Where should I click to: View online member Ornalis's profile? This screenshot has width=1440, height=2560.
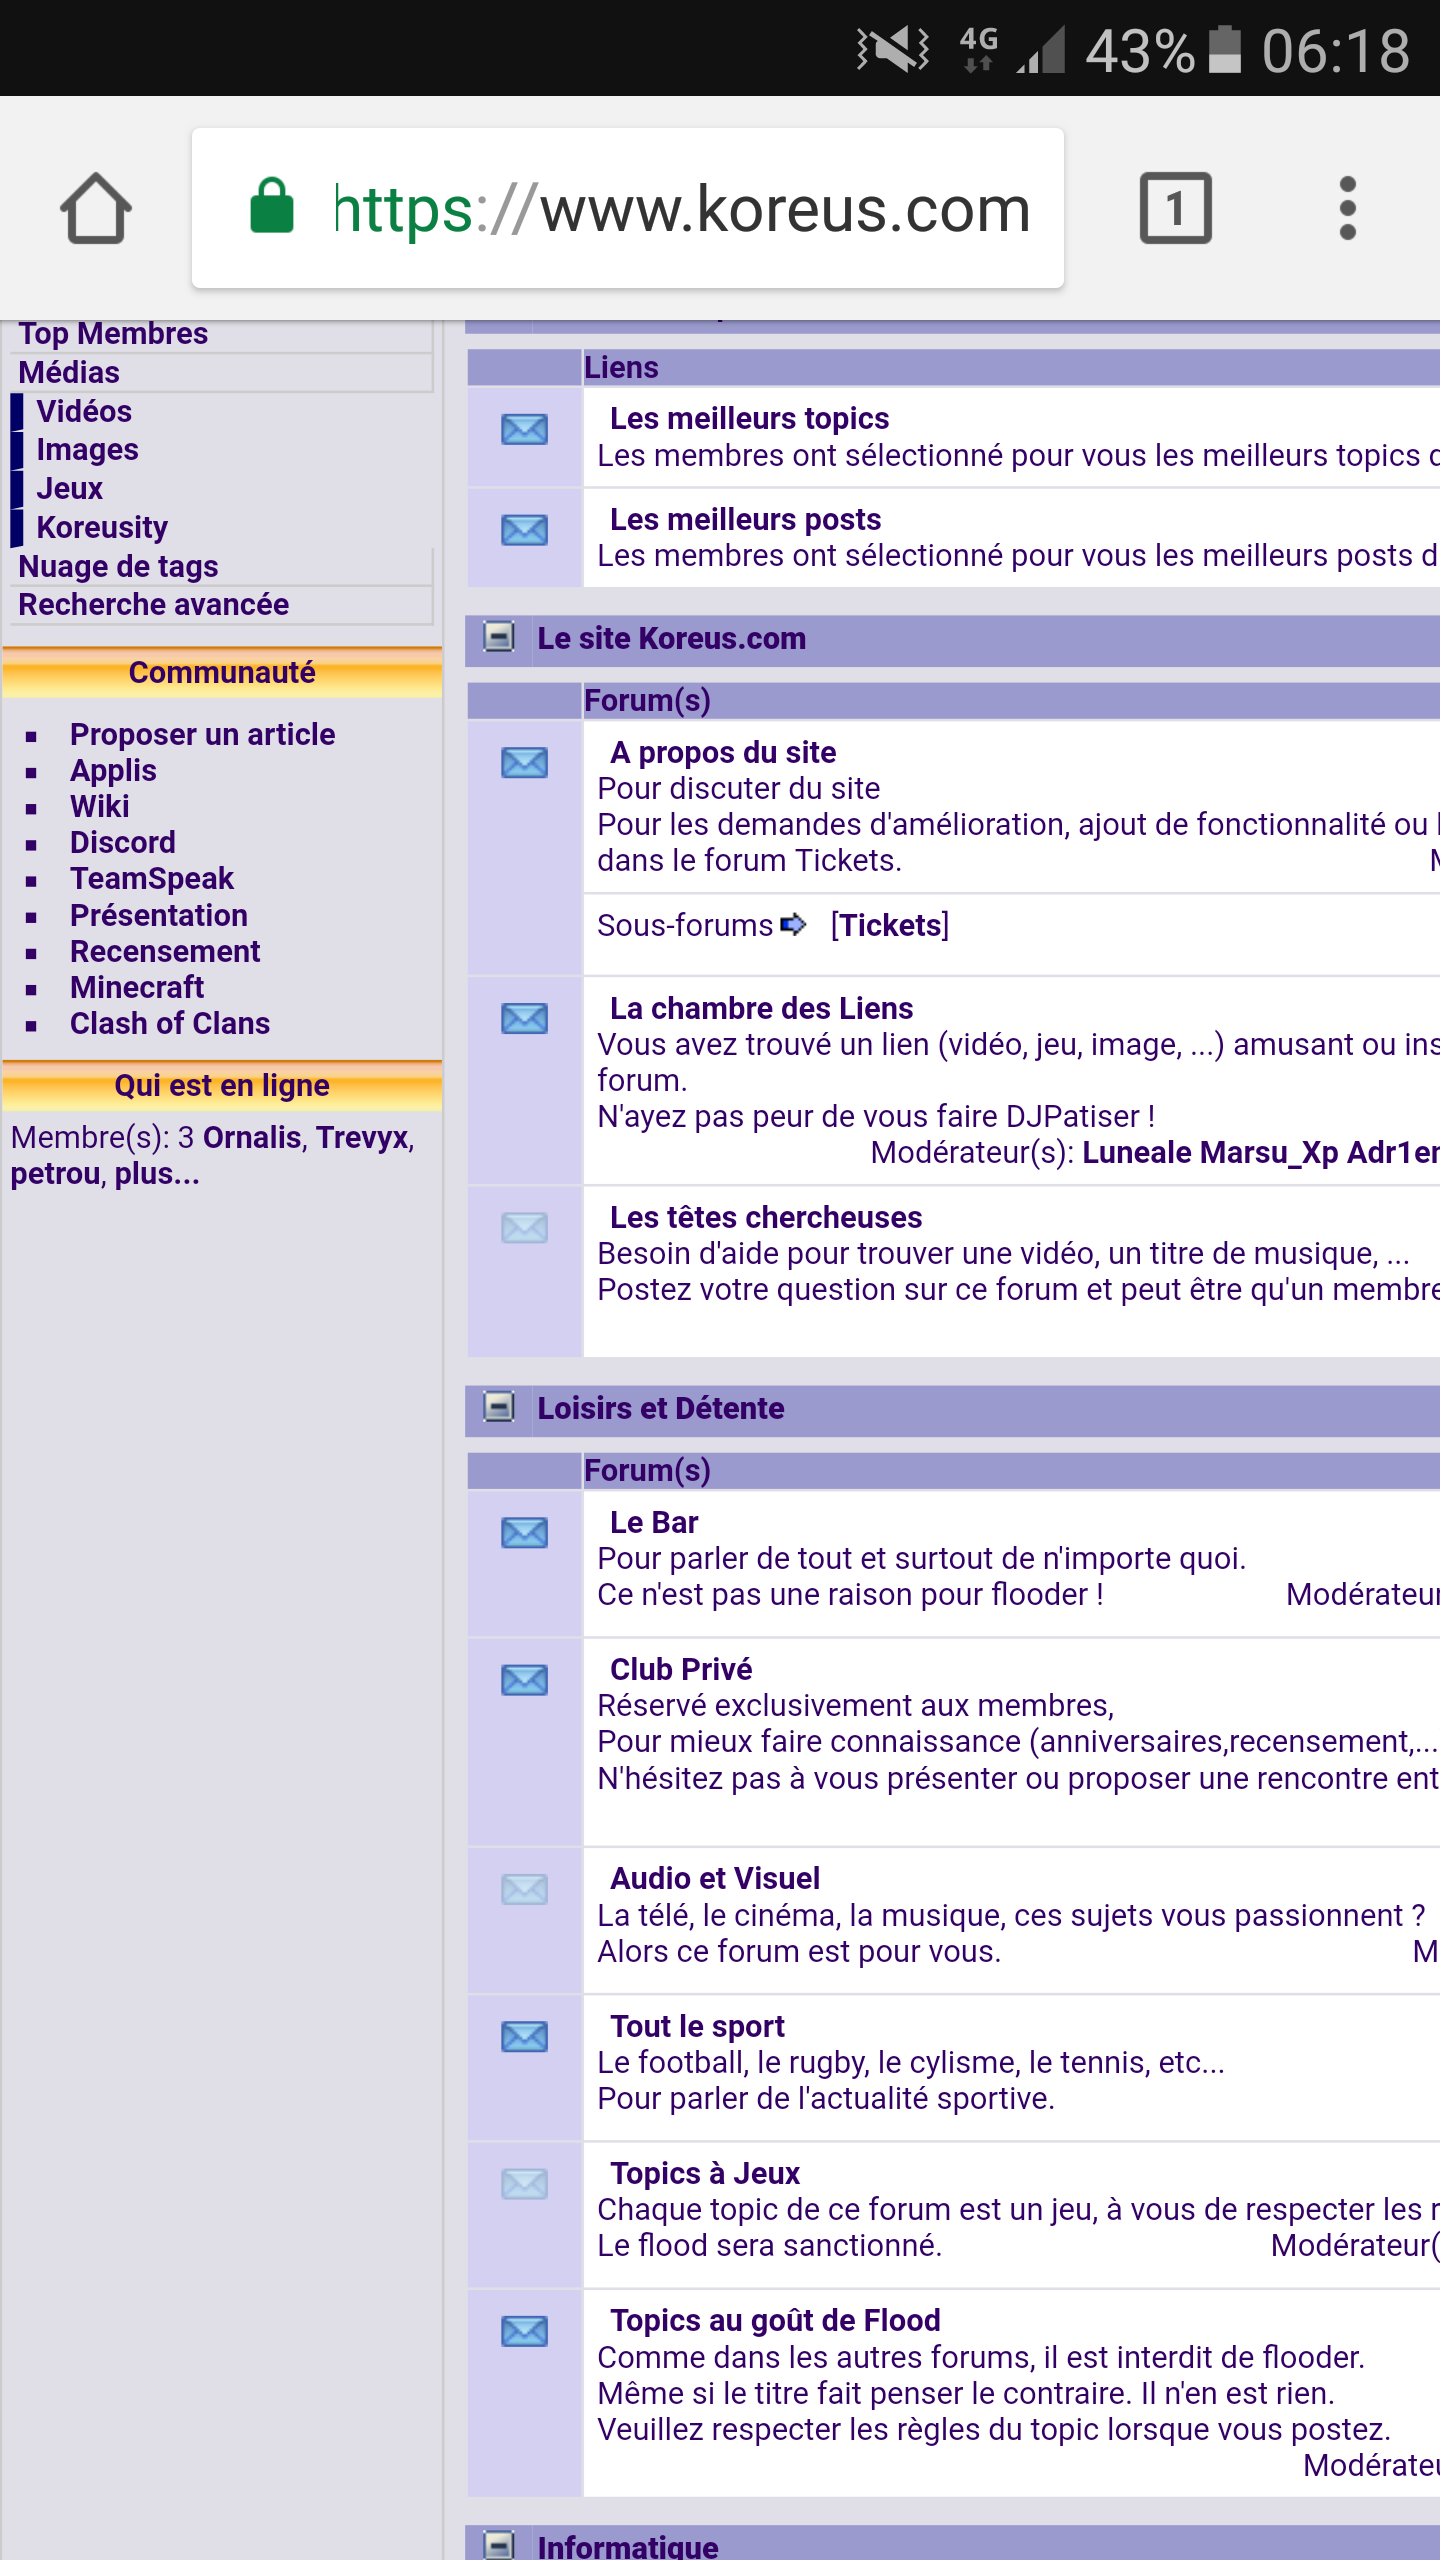(252, 1137)
